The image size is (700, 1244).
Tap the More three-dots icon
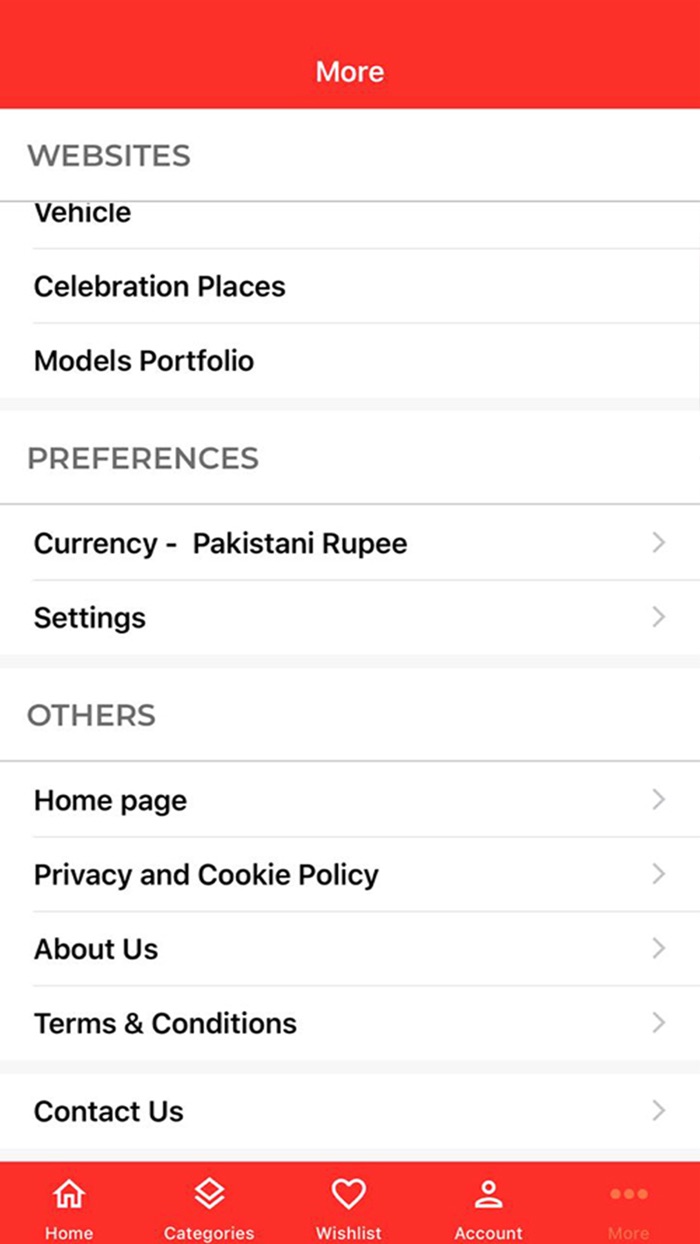click(628, 1193)
